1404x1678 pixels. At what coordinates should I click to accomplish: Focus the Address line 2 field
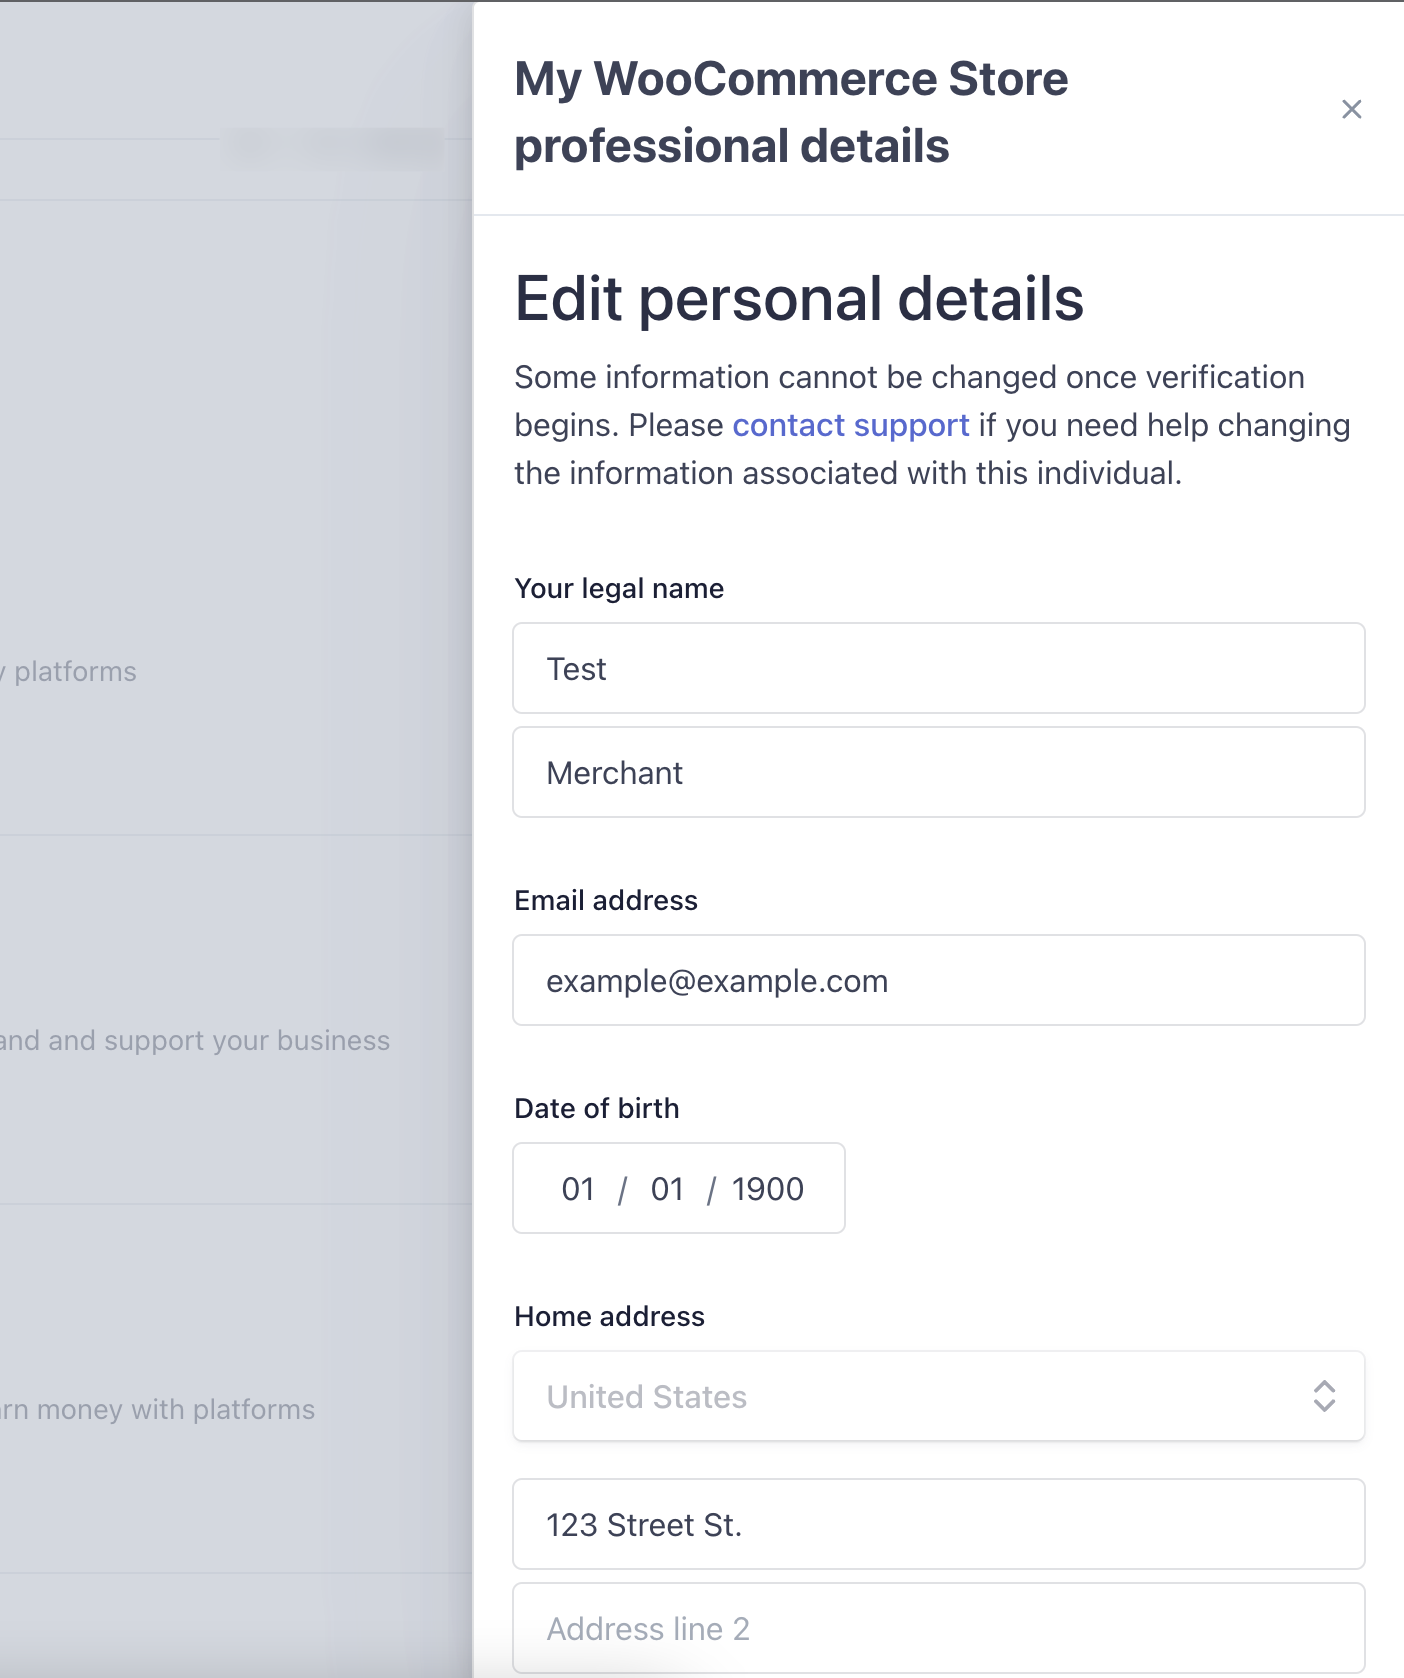point(938,1628)
